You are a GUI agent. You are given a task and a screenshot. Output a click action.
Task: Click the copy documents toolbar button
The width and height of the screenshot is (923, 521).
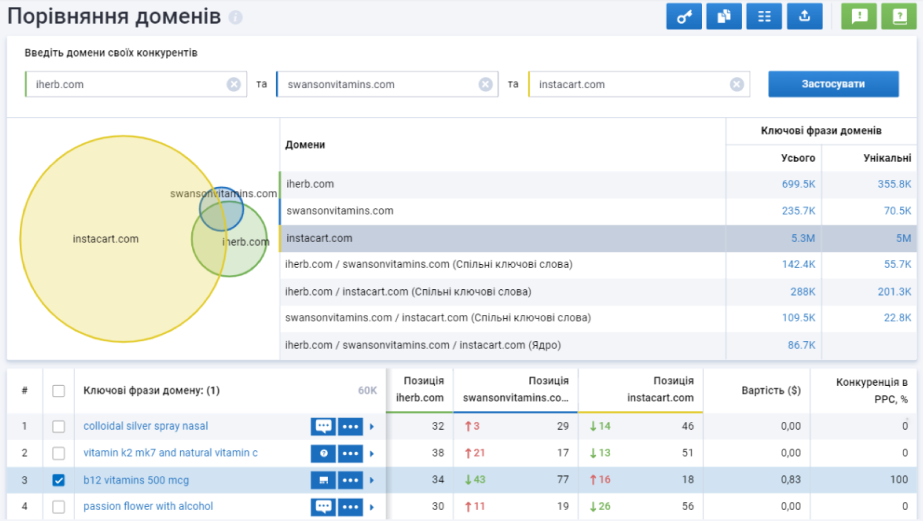tap(724, 16)
